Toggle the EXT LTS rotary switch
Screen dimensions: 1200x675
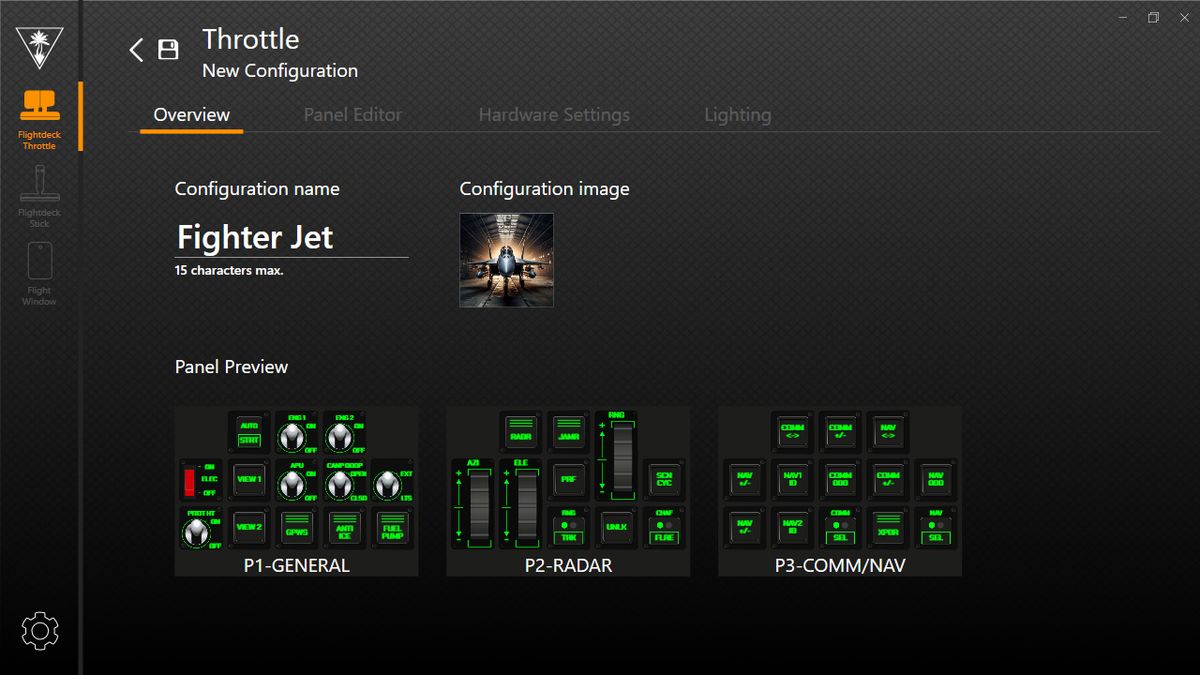tap(392, 481)
